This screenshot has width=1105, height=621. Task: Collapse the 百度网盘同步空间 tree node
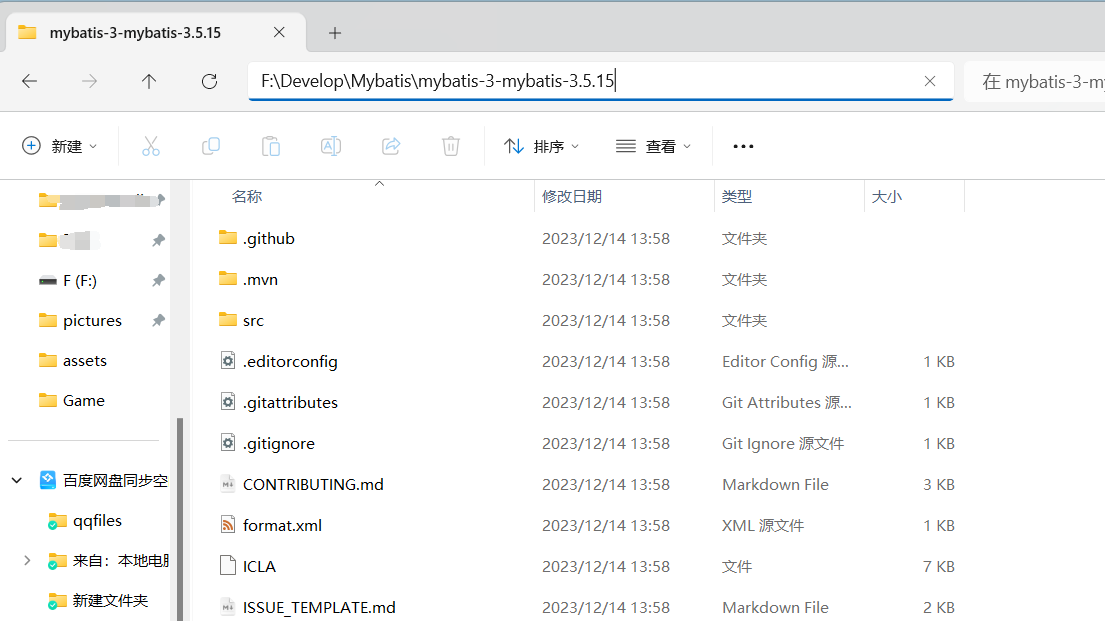pyautogui.click(x=17, y=481)
